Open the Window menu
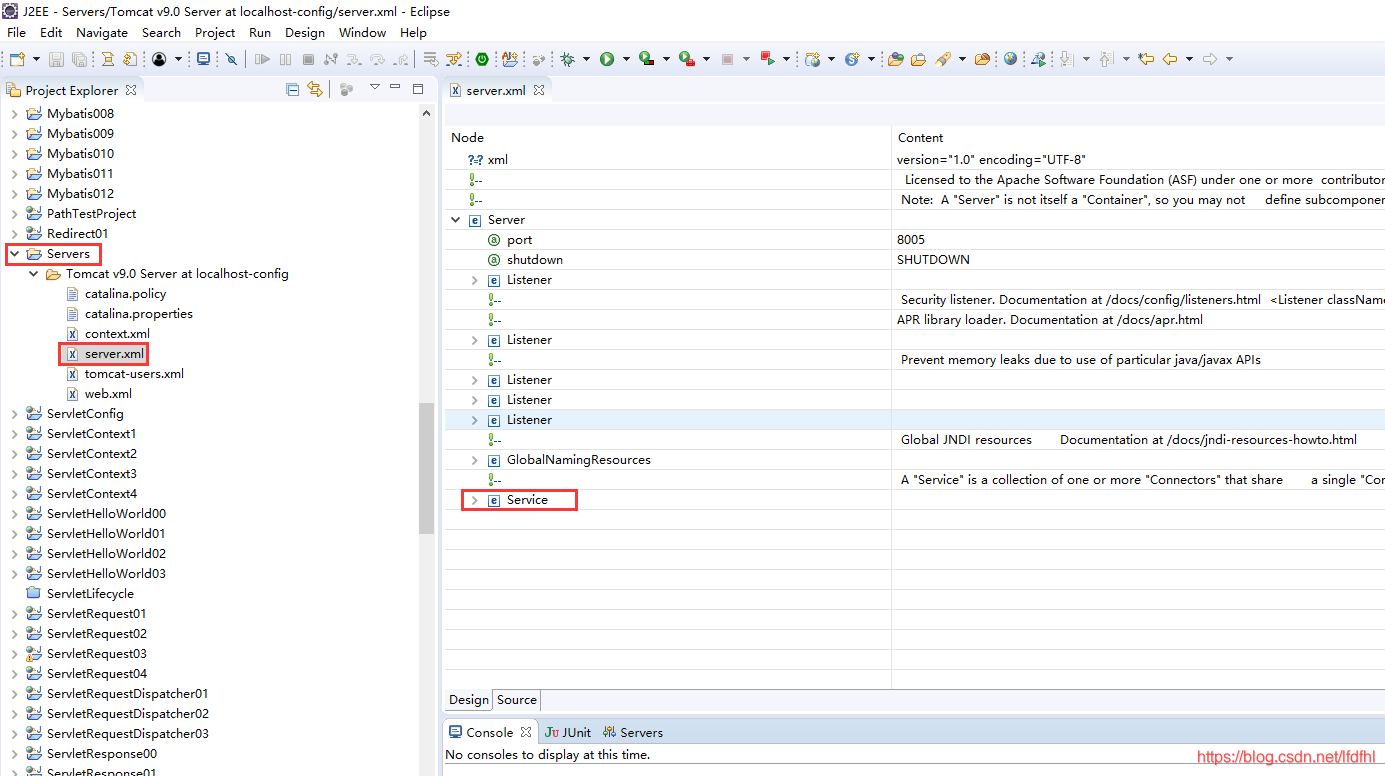The height and width of the screenshot is (776, 1385). pos(362,32)
